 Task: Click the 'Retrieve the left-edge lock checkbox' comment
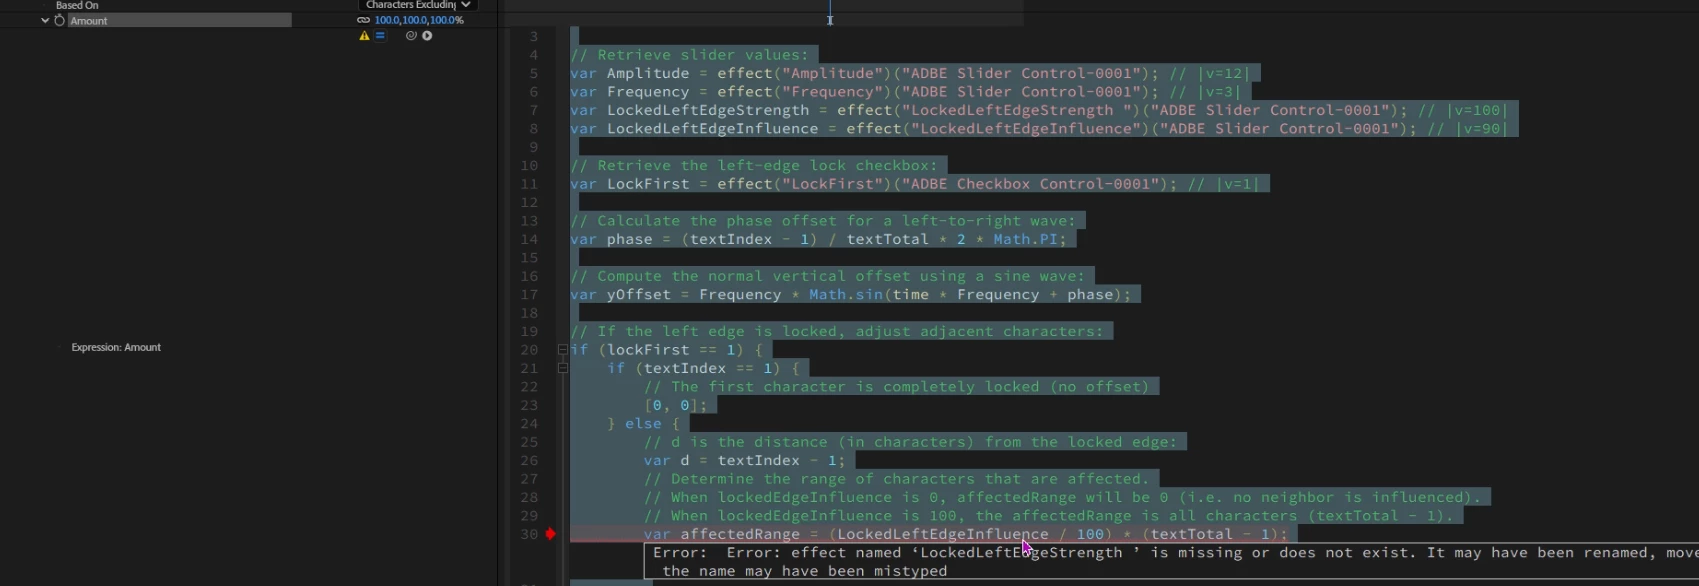click(754, 166)
